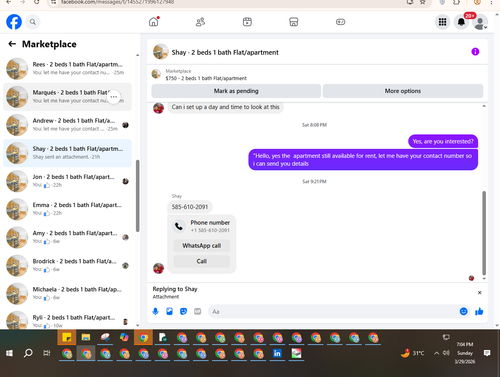
Task: Click conversation info icon in chat header
Action: (475, 52)
